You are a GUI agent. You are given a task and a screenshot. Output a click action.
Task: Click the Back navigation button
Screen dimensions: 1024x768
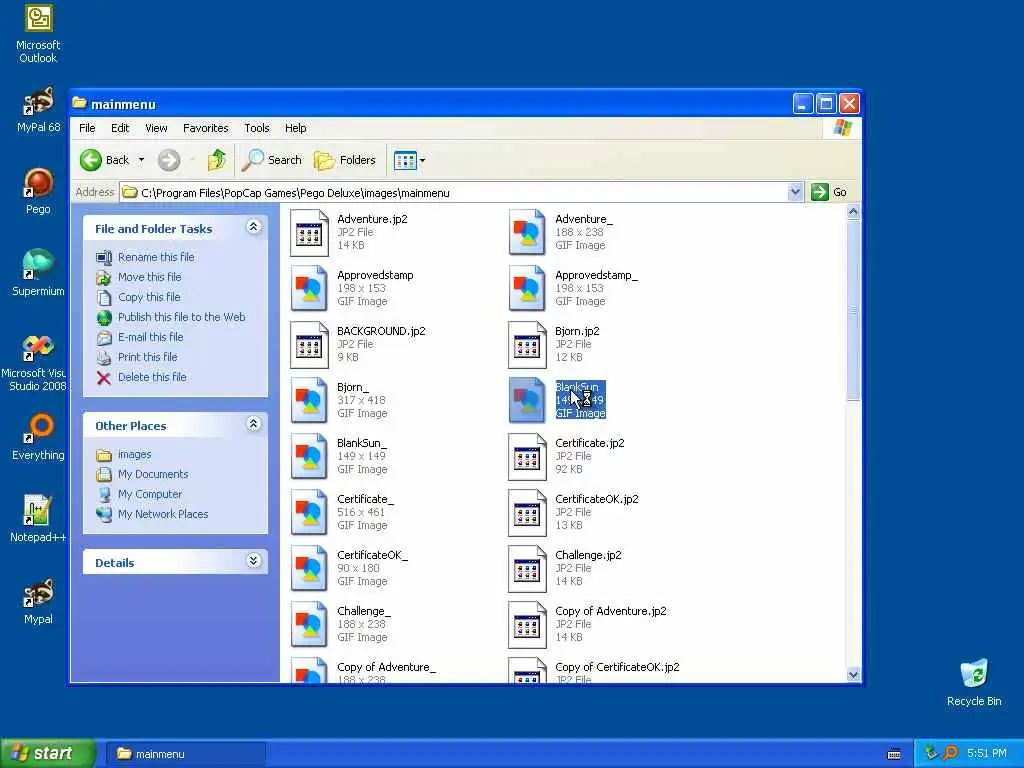pos(104,160)
